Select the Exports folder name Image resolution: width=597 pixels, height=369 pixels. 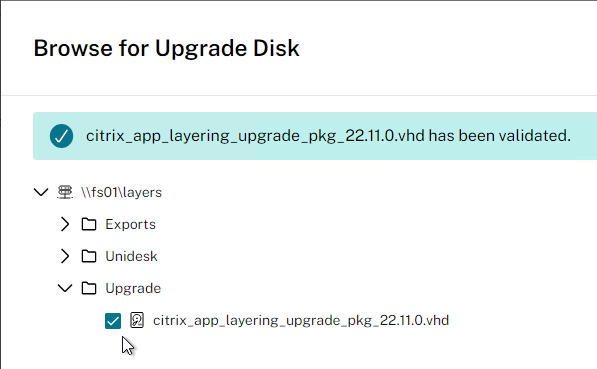click(131, 224)
